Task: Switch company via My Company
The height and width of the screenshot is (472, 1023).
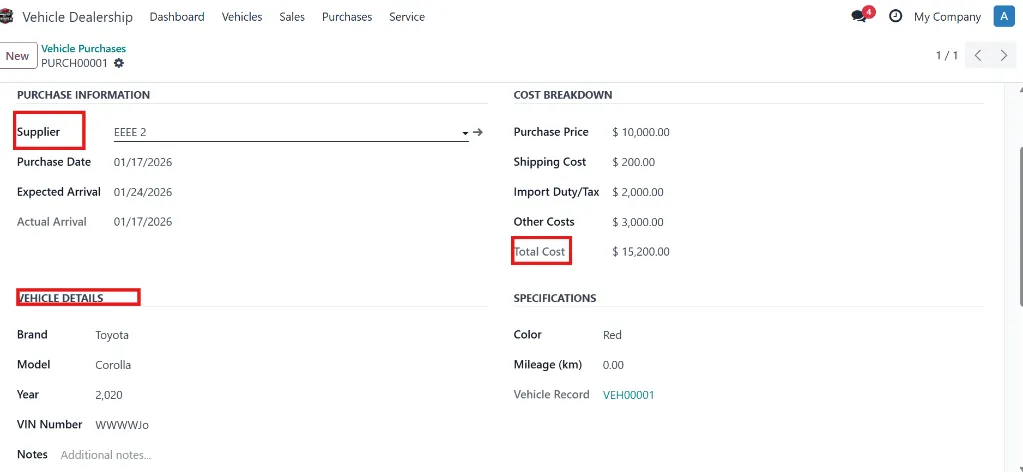Action: 947,17
